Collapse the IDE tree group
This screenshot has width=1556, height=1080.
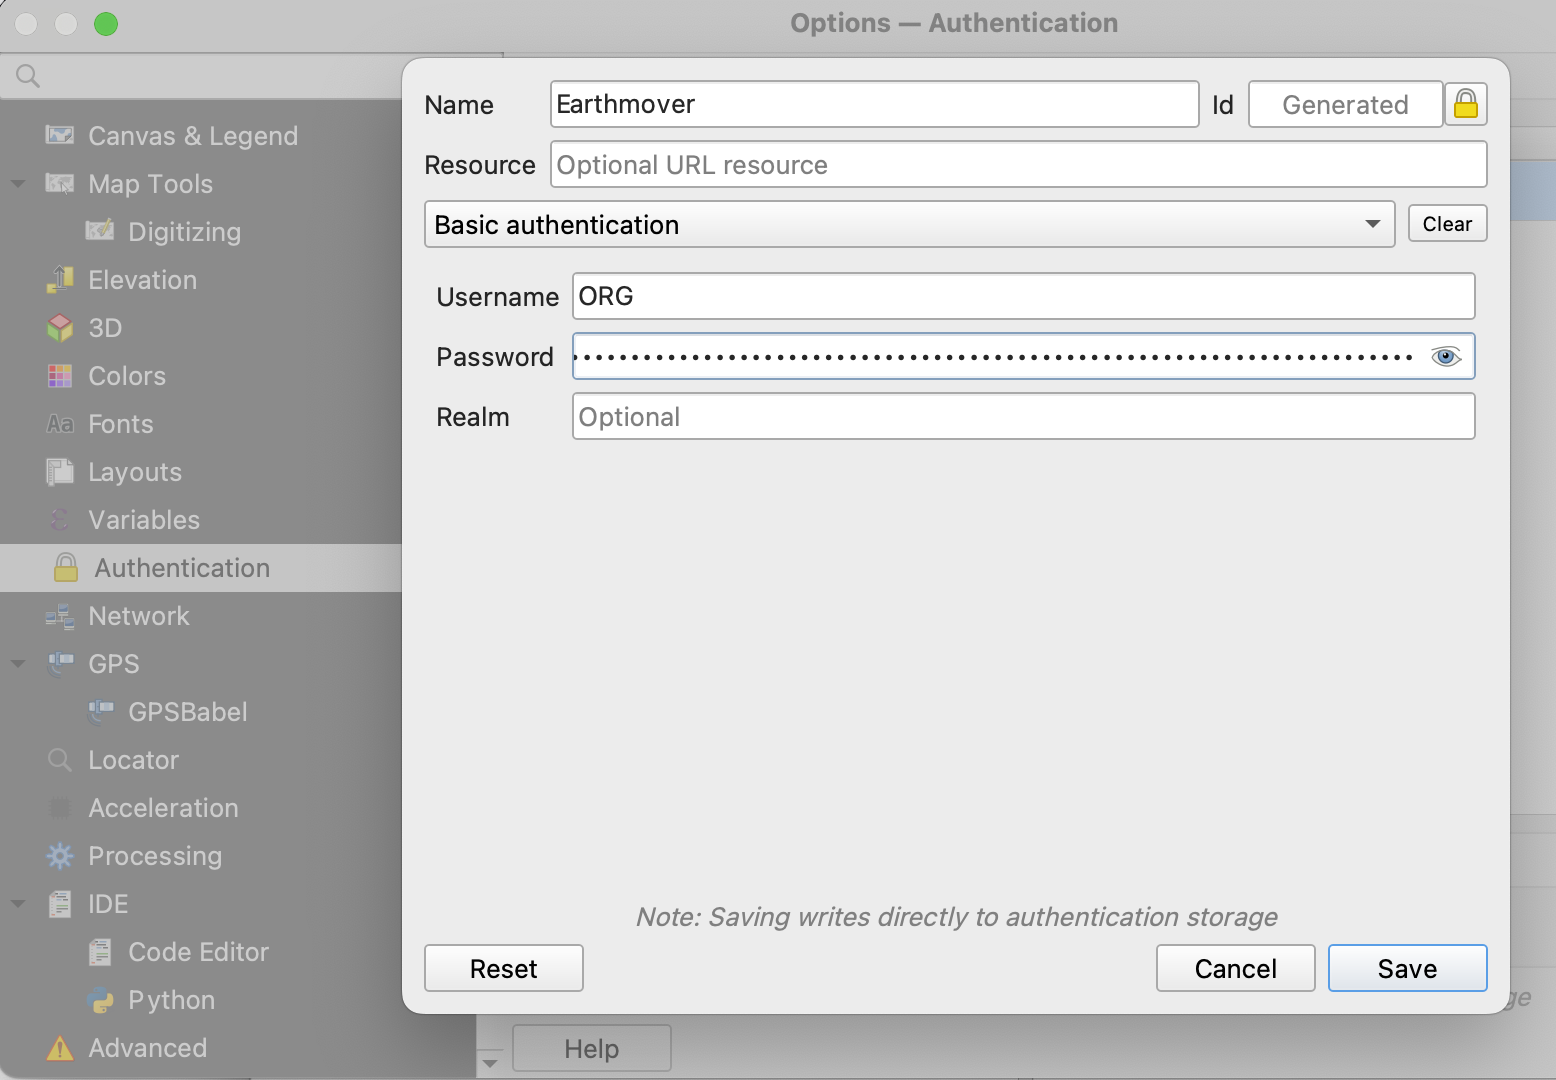pyautogui.click(x=18, y=904)
